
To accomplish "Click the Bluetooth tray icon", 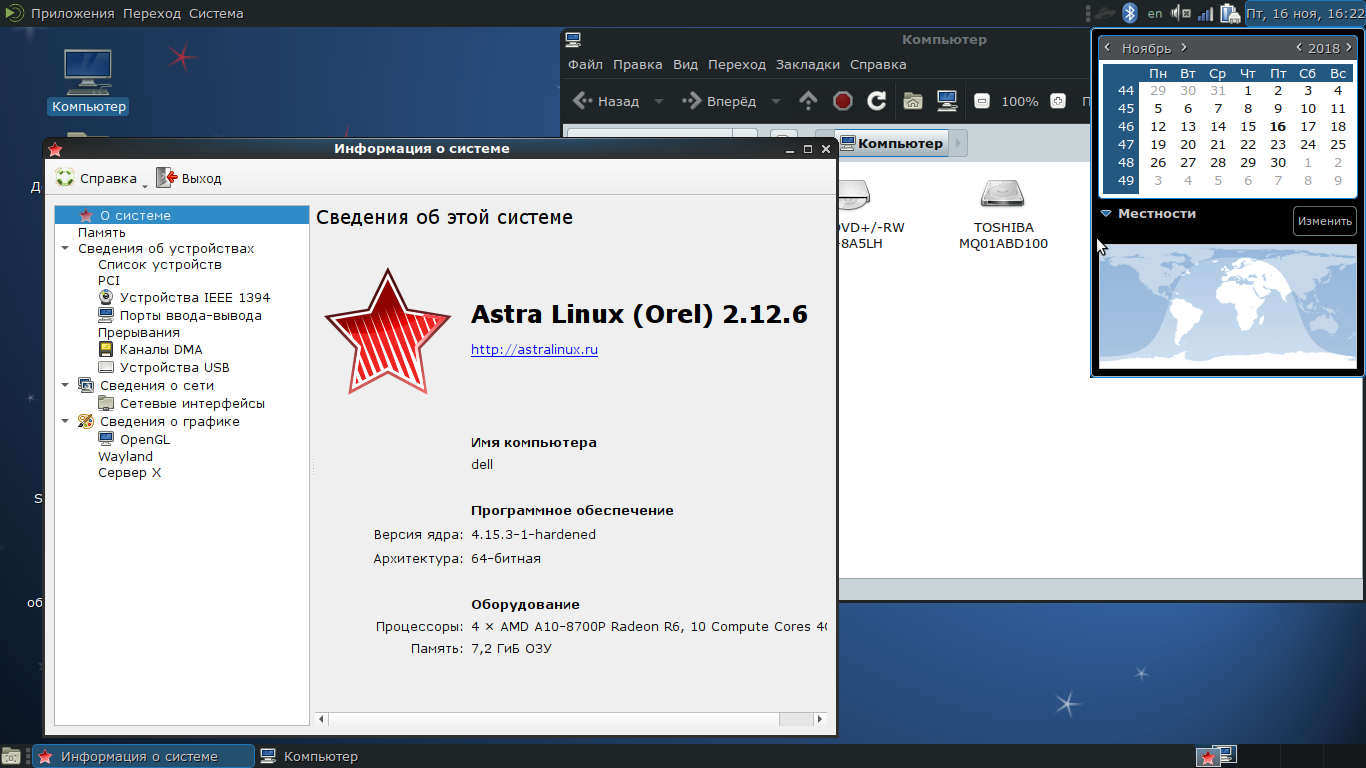I will (x=1130, y=13).
